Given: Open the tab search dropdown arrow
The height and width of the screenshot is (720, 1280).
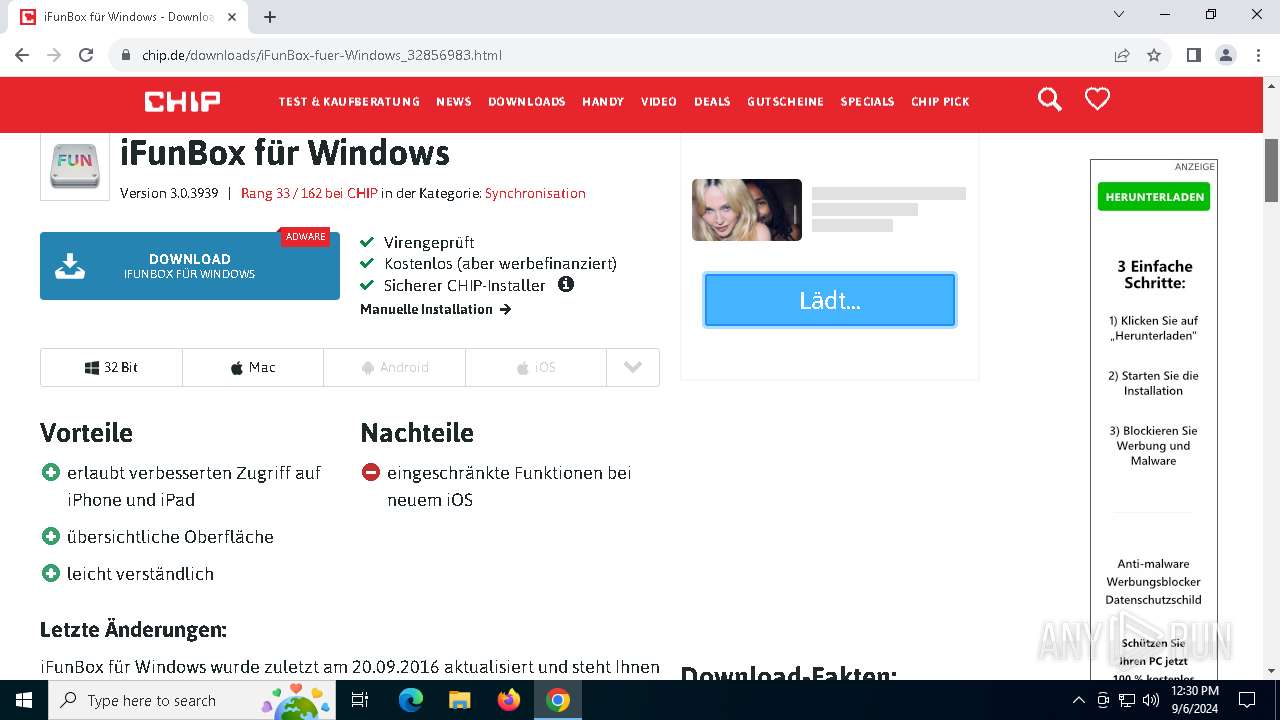Looking at the screenshot, I should pos(1119,14).
